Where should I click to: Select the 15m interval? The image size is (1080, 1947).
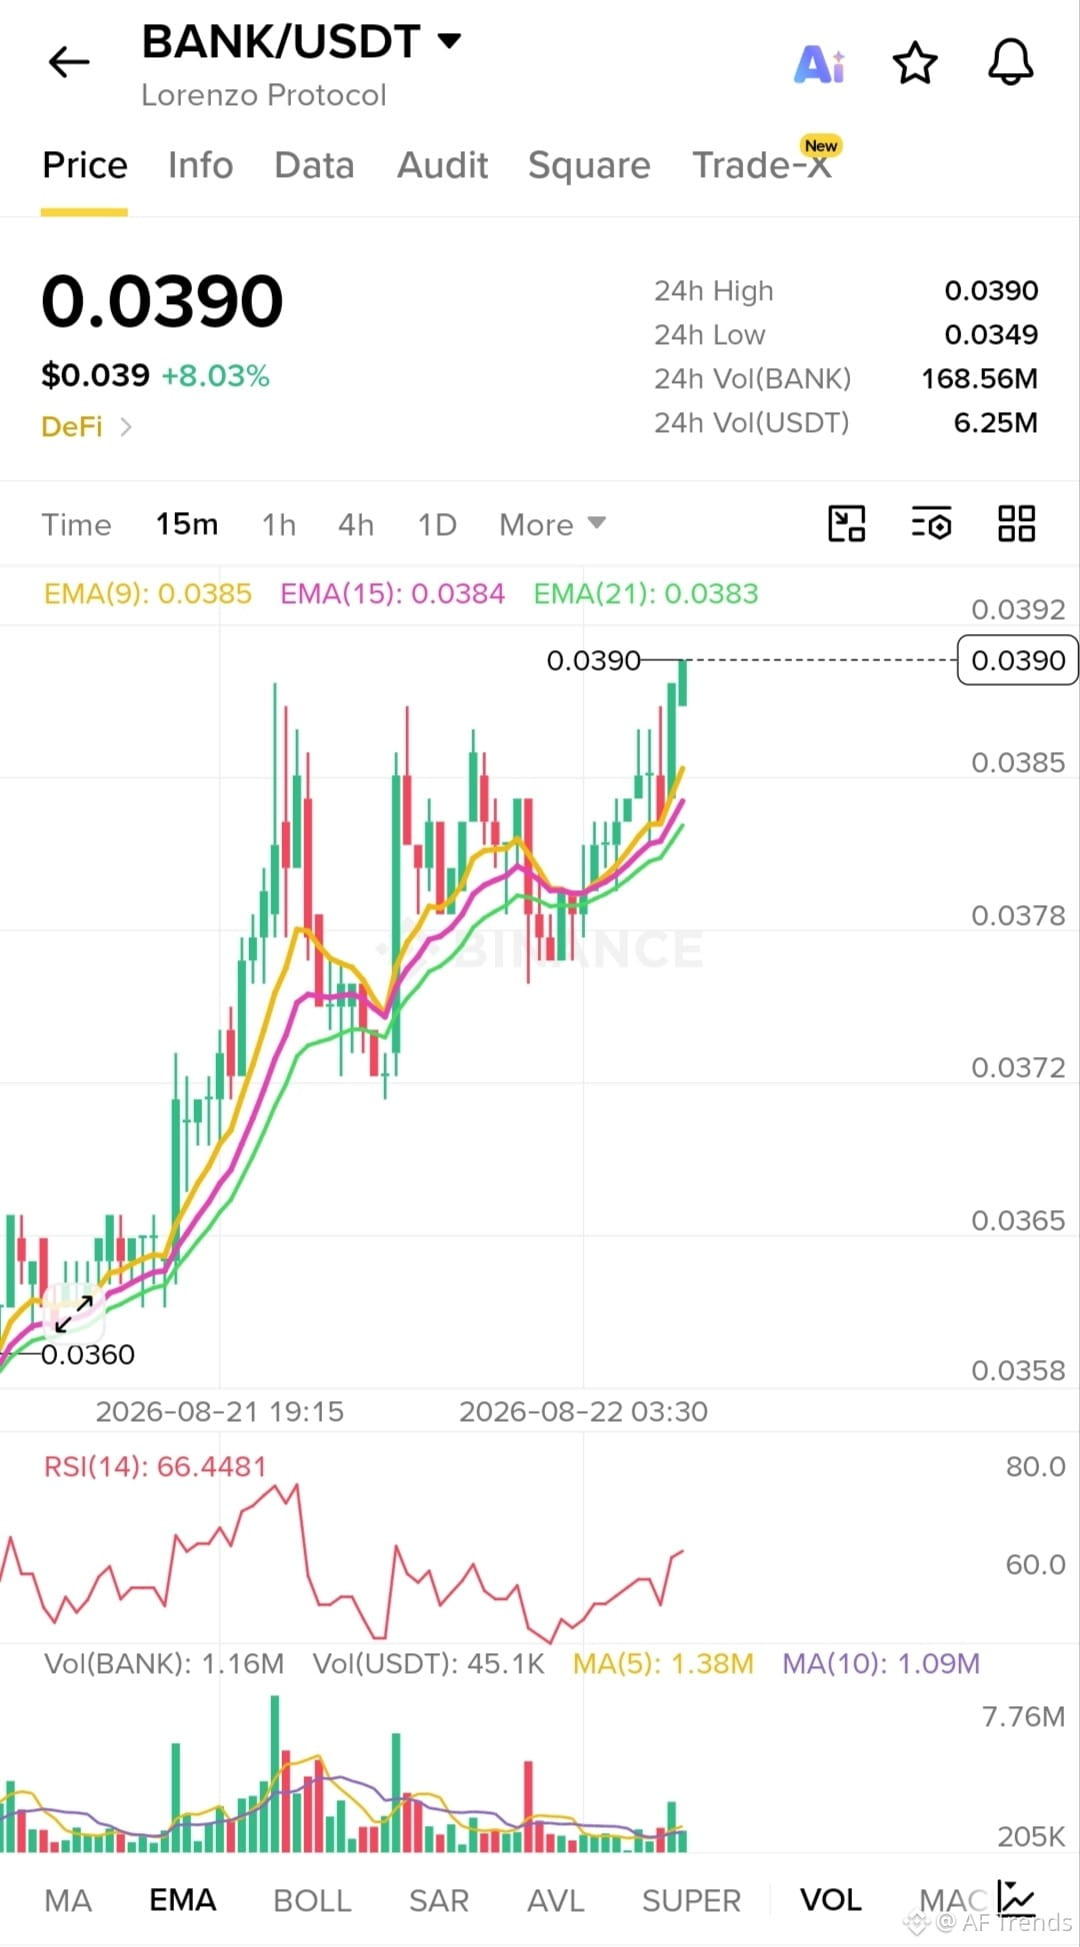tap(187, 524)
